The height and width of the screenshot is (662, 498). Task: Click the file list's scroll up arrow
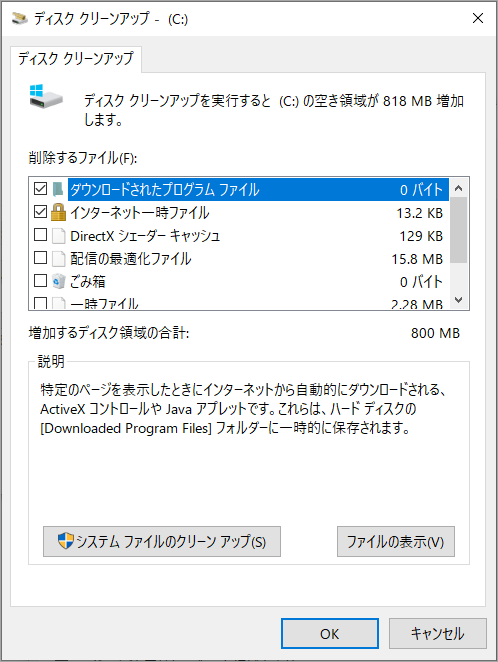click(x=459, y=188)
